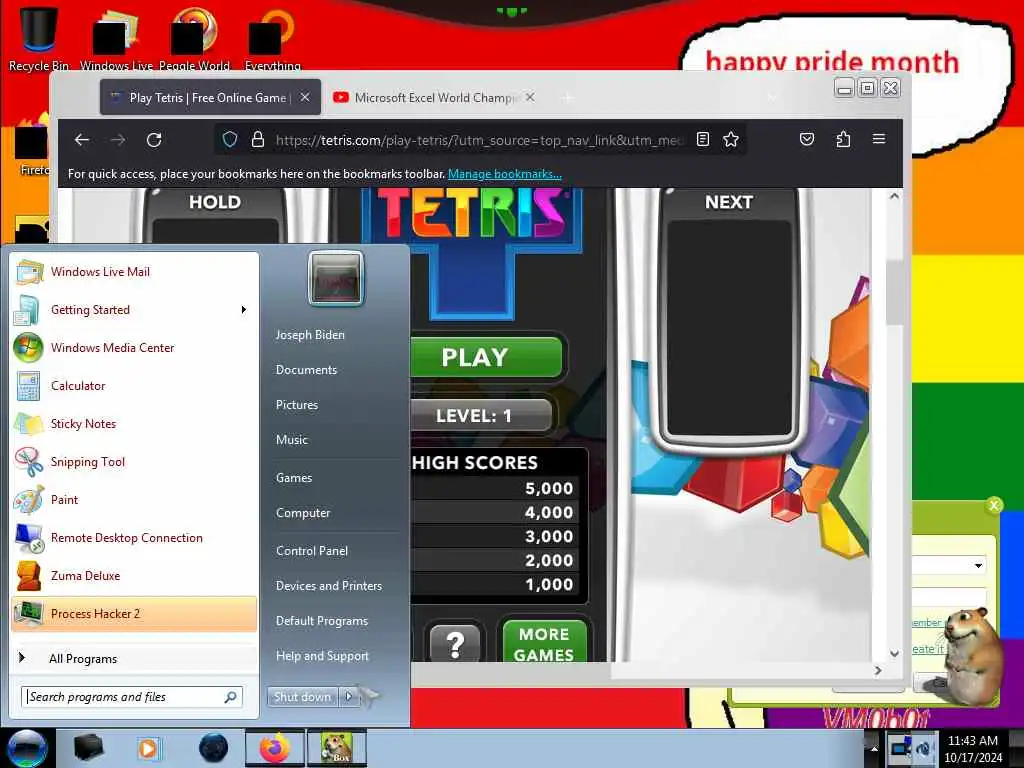Start the game with PLAY button
The image size is (1024, 768).
point(485,357)
